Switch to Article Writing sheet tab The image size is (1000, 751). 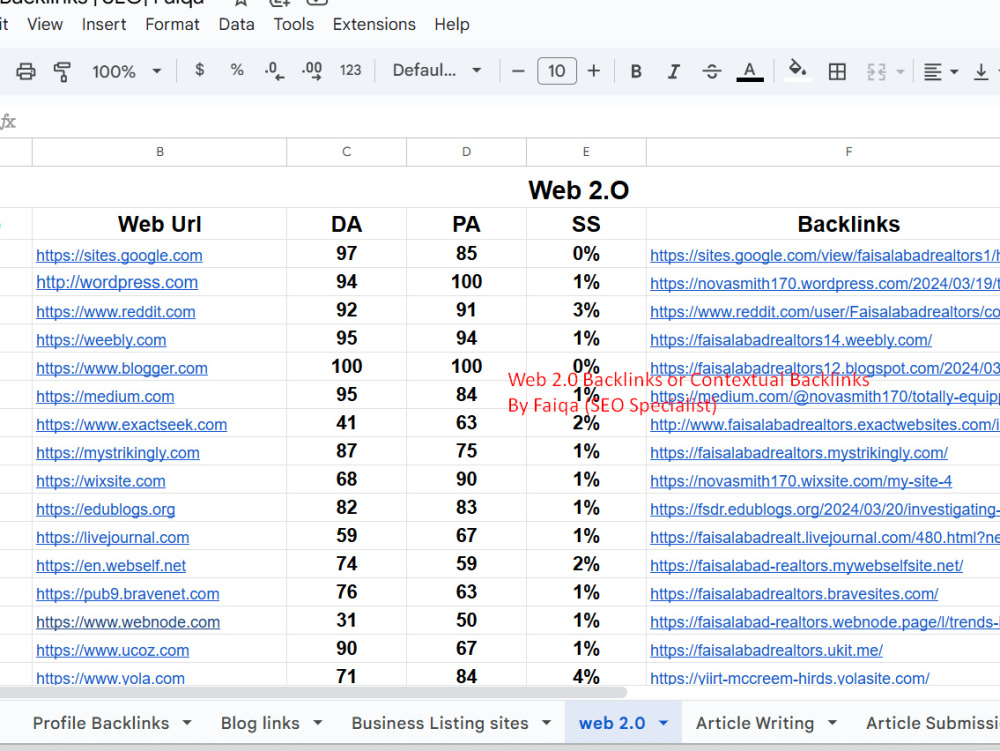tap(755, 723)
